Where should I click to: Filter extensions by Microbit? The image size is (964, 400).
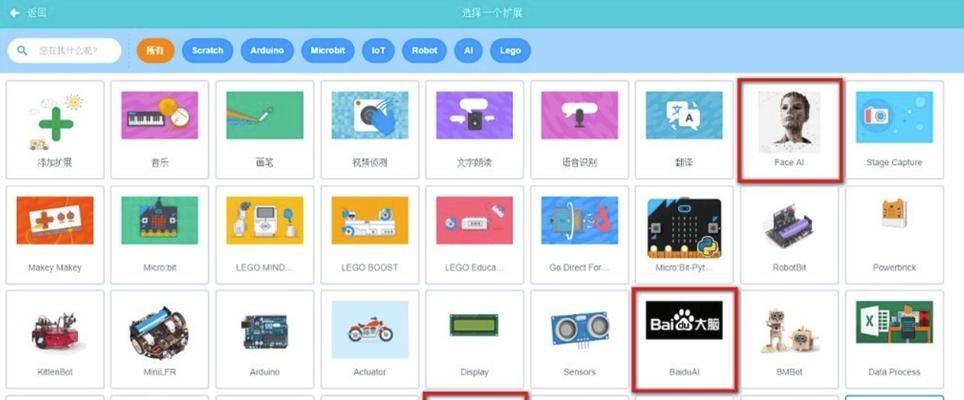coord(328,50)
